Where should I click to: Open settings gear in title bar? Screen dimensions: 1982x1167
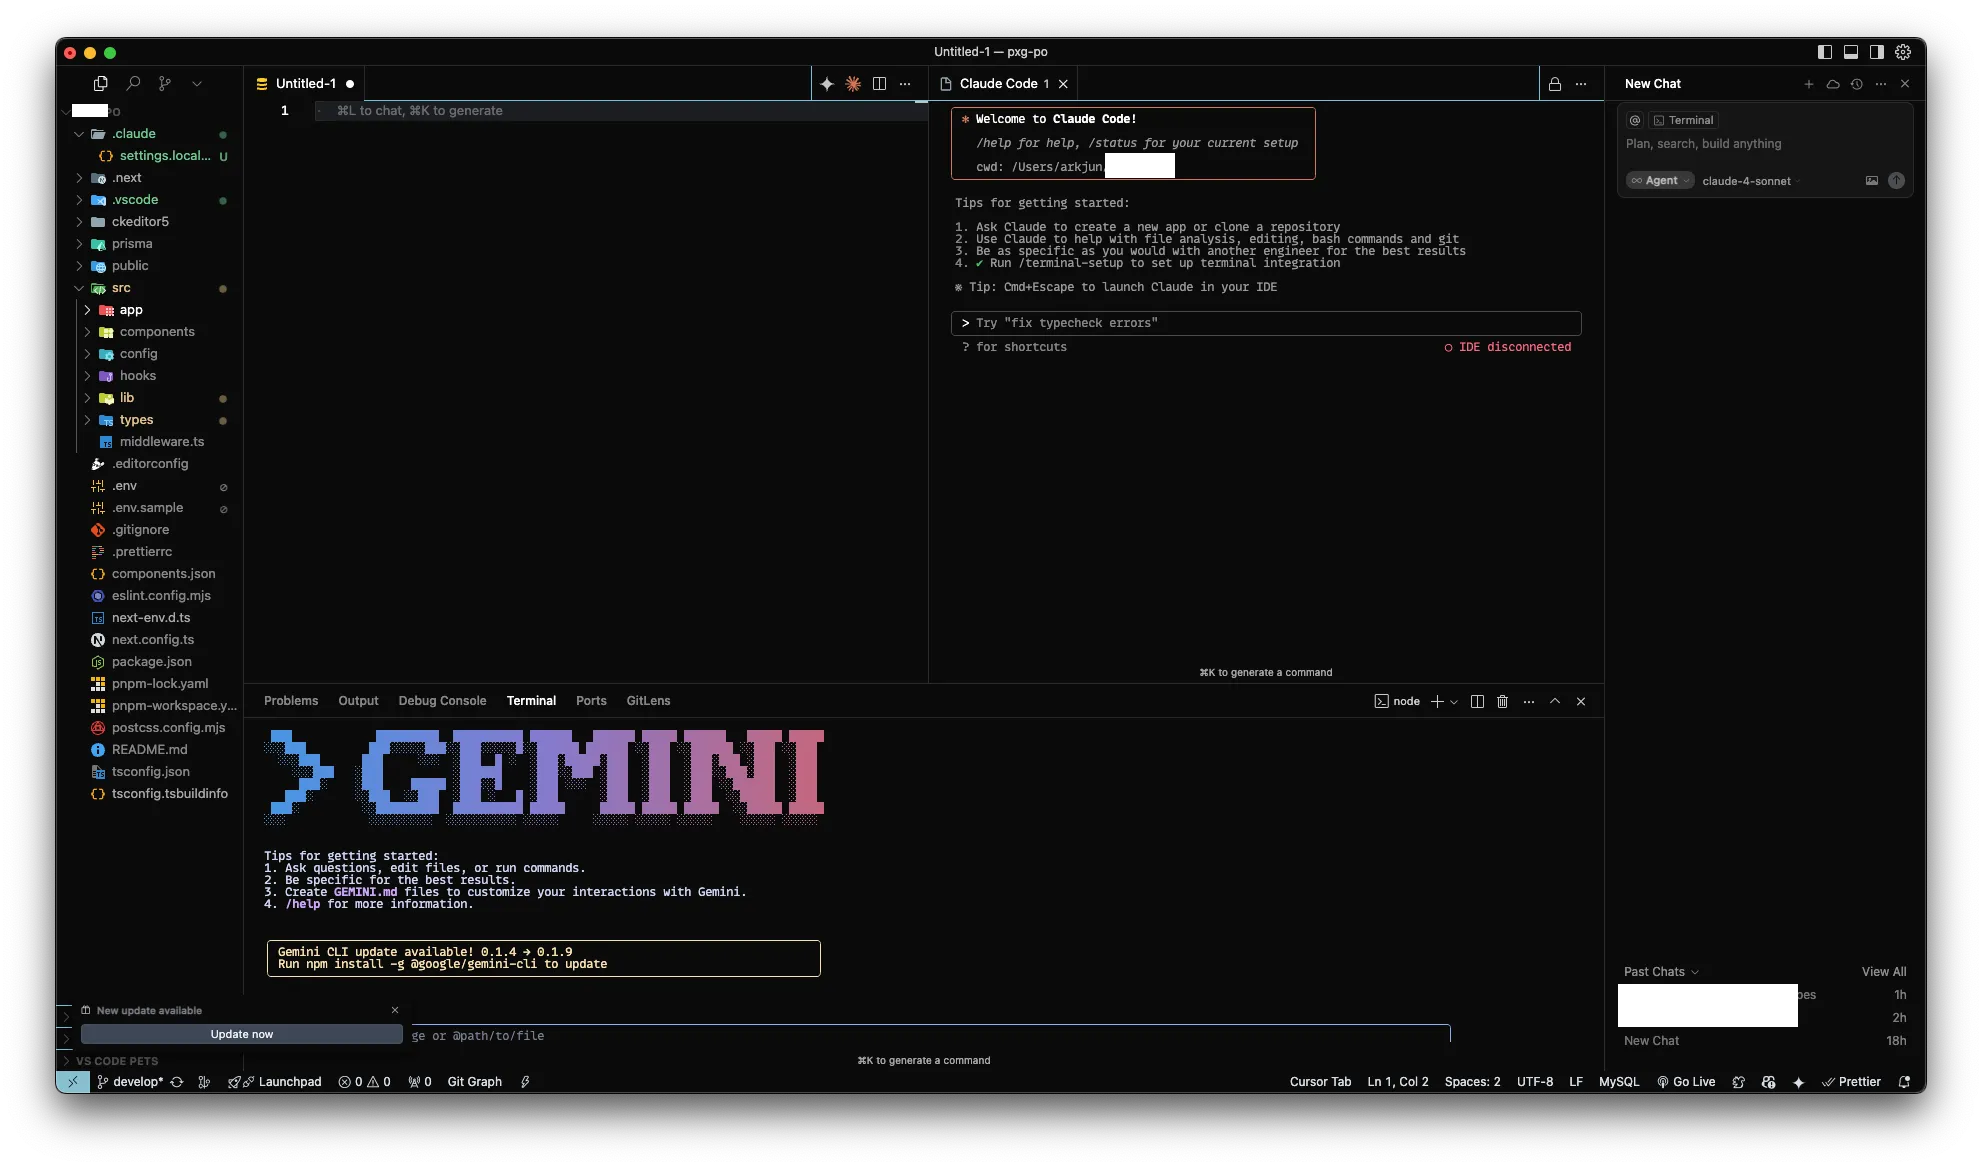(1903, 52)
